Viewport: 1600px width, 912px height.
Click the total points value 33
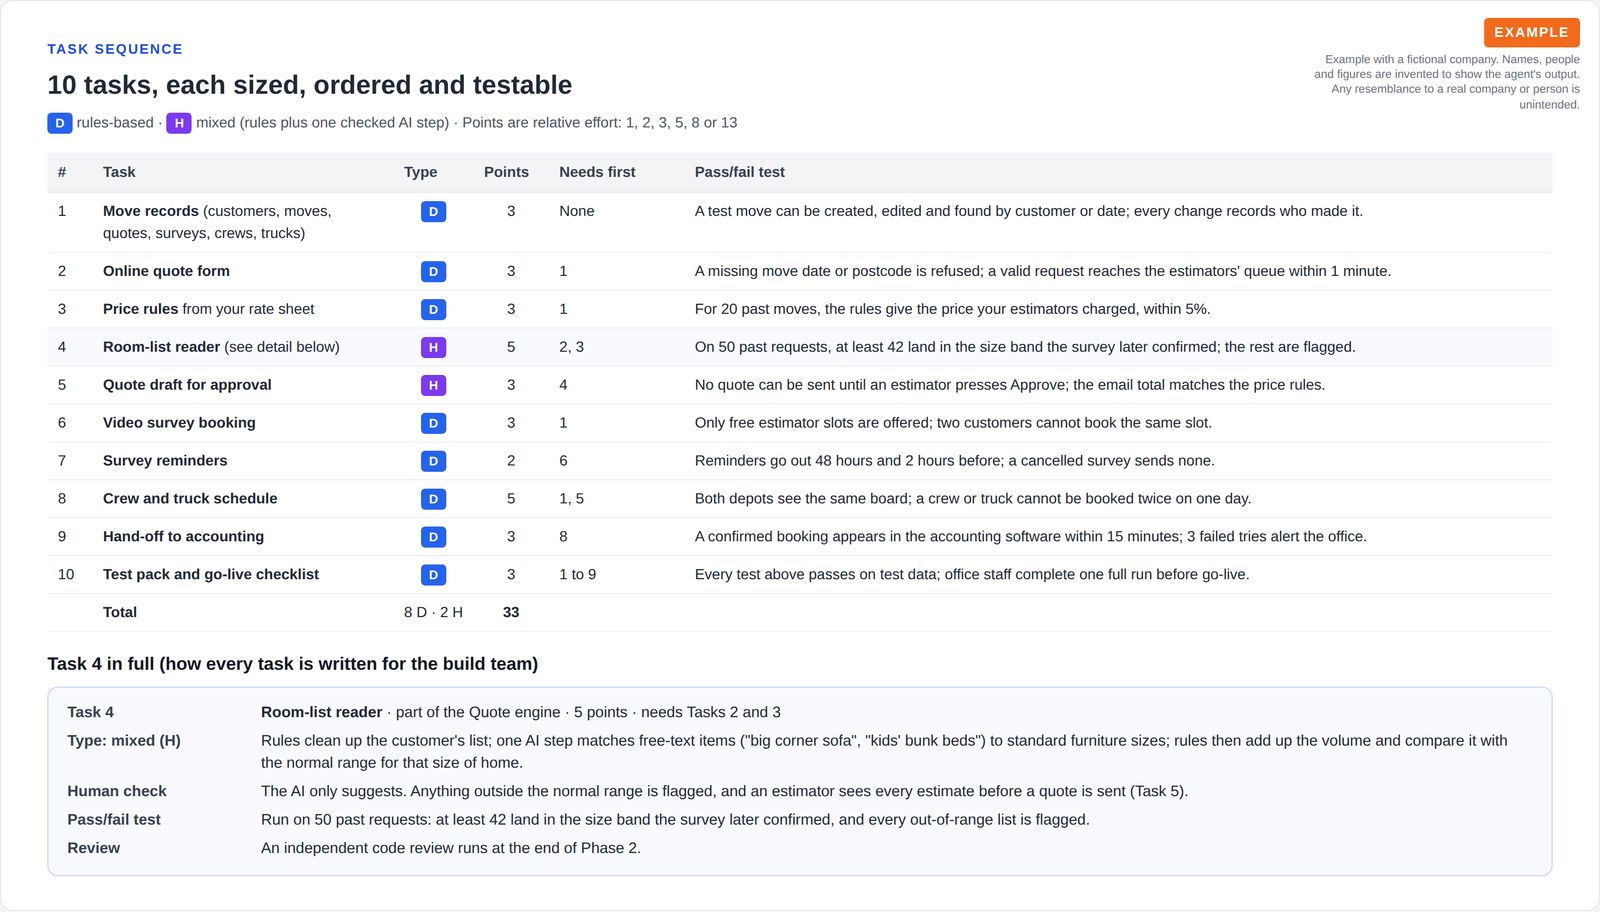click(x=511, y=612)
